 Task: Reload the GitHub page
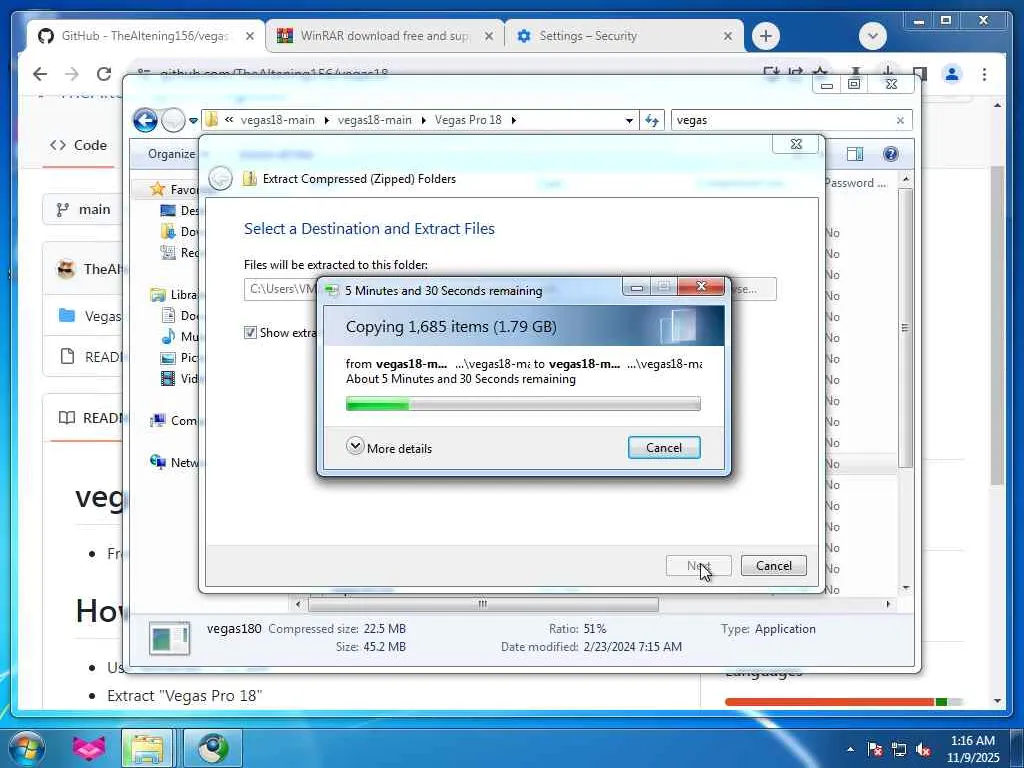(103, 74)
